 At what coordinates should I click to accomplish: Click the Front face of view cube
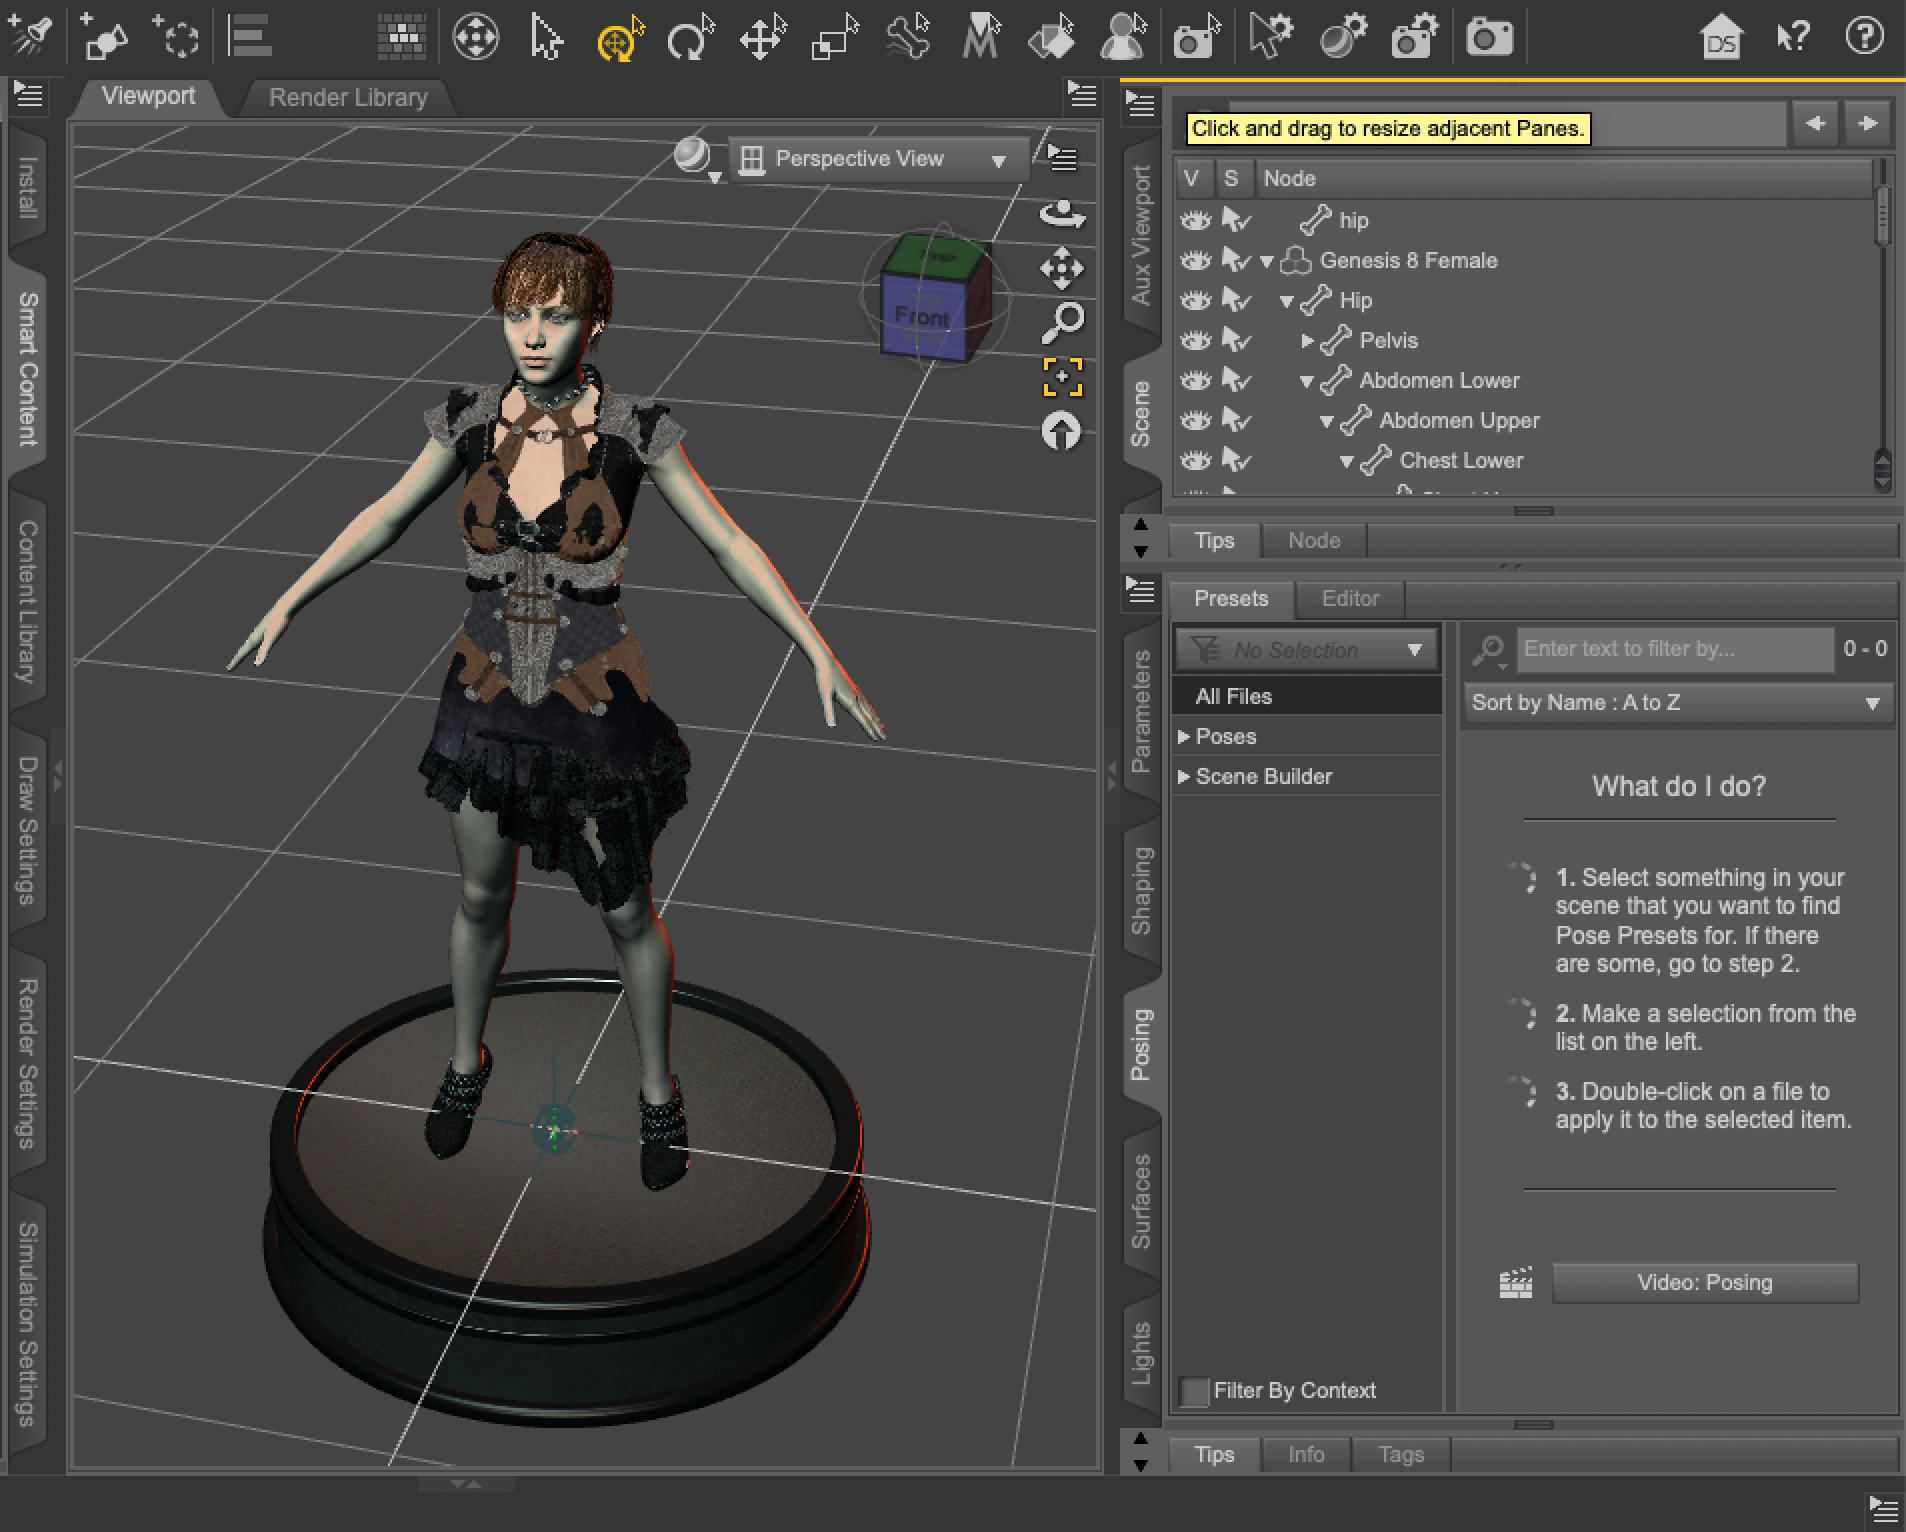pos(921,318)
